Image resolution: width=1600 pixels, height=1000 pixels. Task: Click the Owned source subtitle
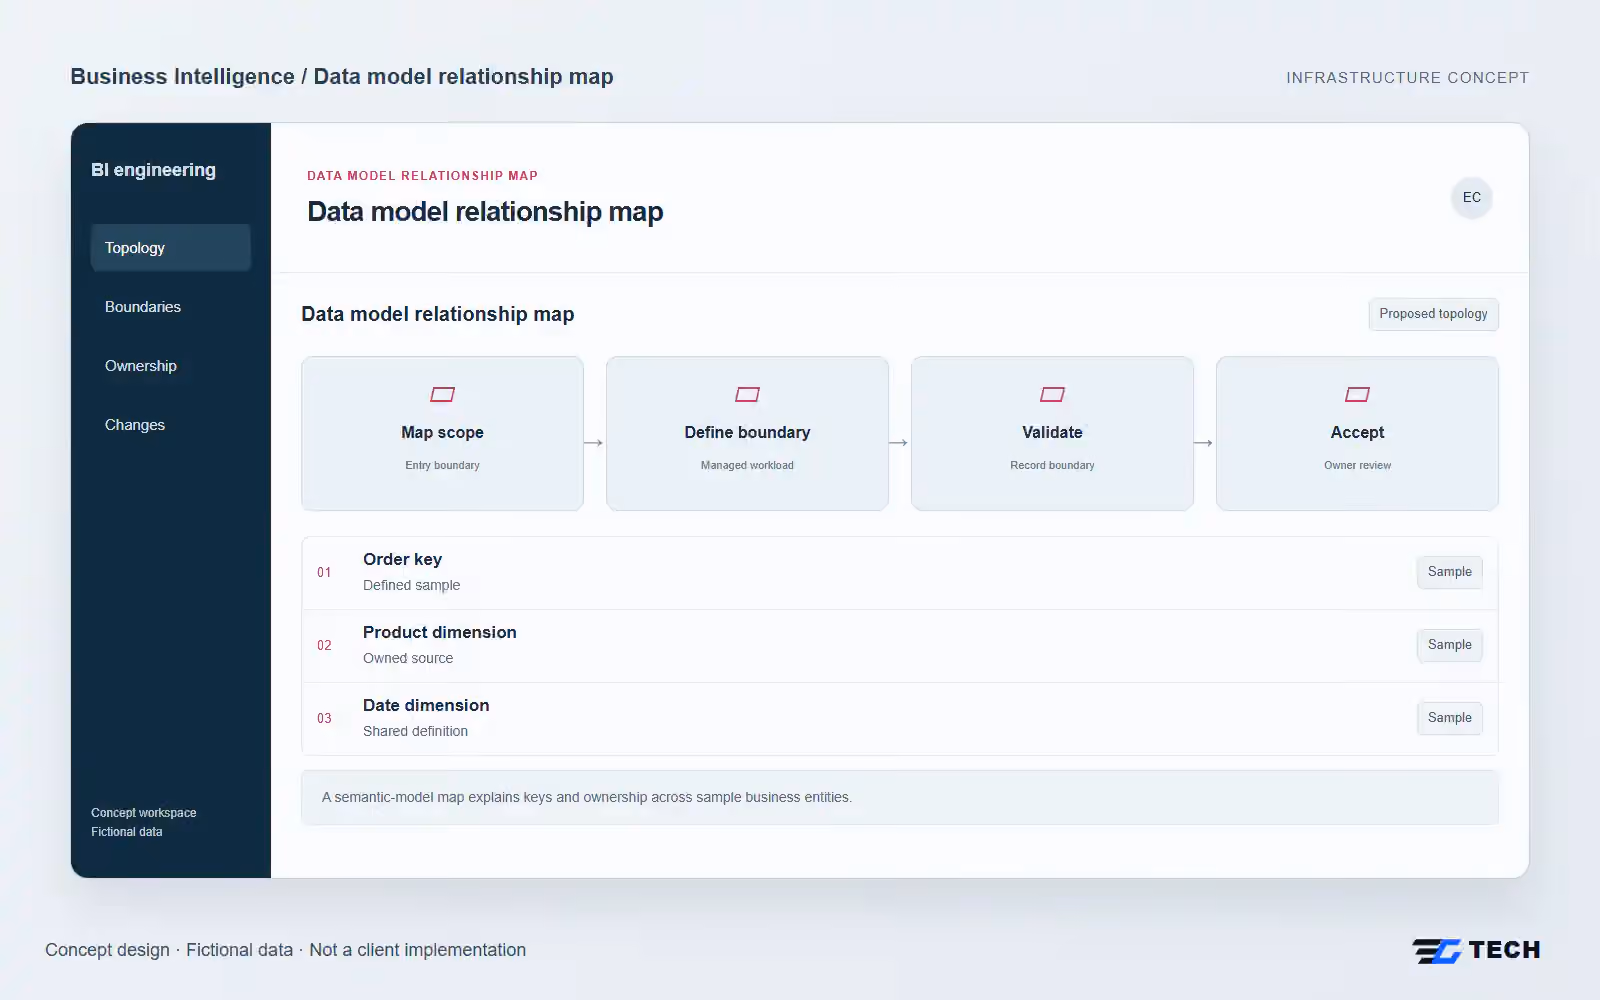pyautogui.click(x=408, y=658)
